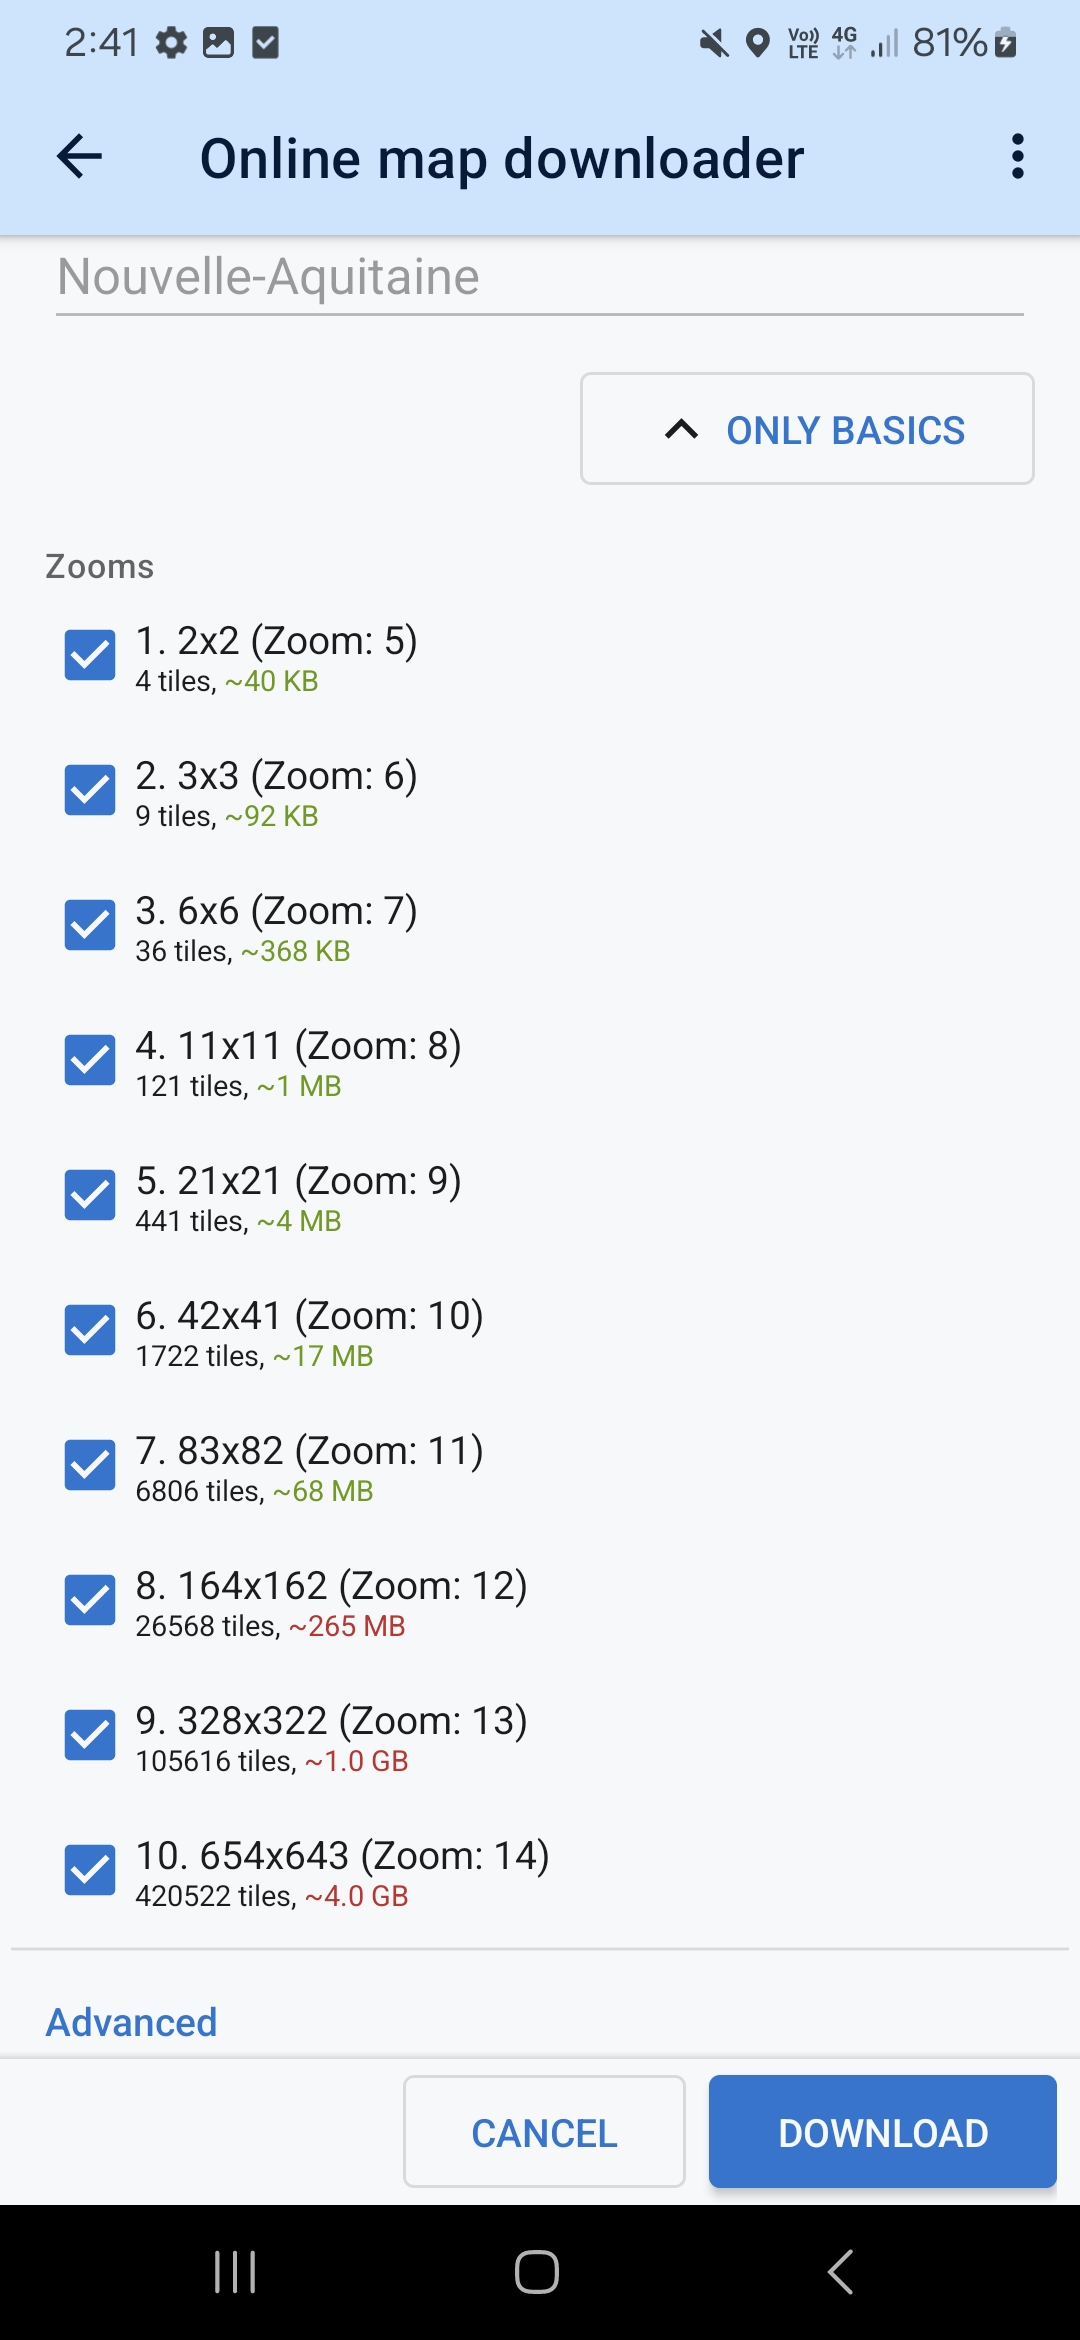This screenshot has height=2340, width=1080.
Task: Tap the Android recent apps button
Action: tap(235, 2272)
